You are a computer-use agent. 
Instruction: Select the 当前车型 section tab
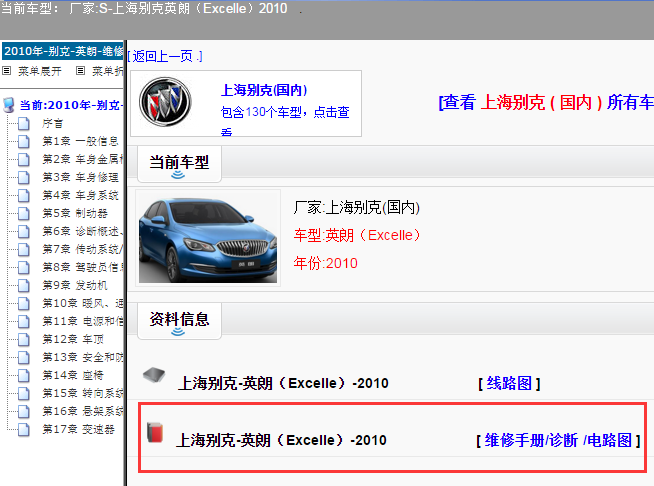[179, 164]
